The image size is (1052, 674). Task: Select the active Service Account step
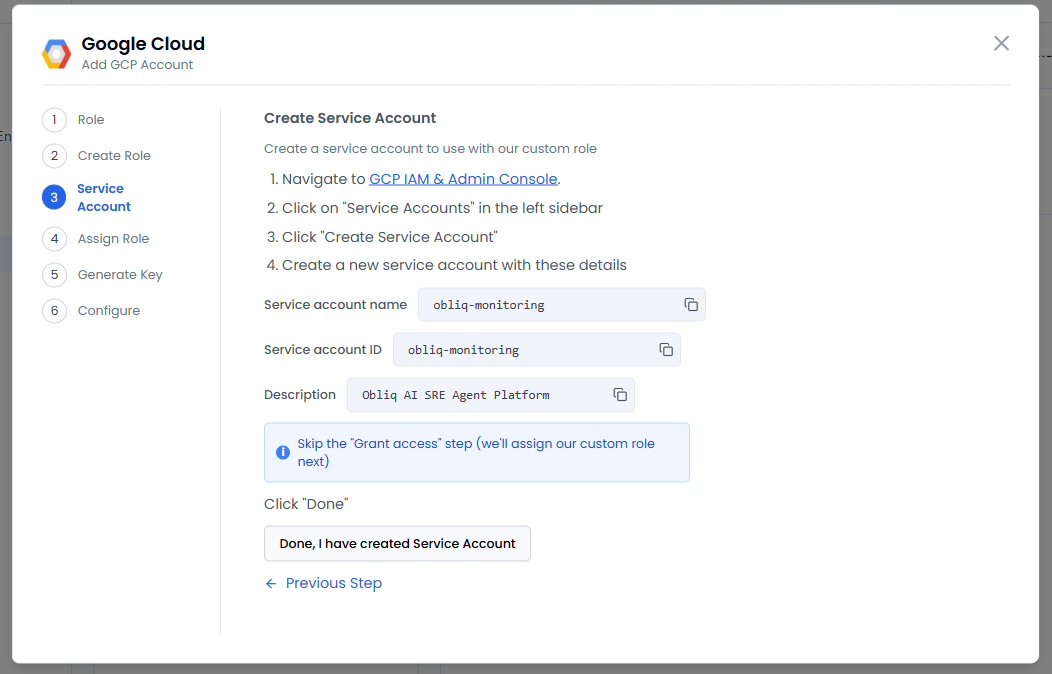[103, 197]
